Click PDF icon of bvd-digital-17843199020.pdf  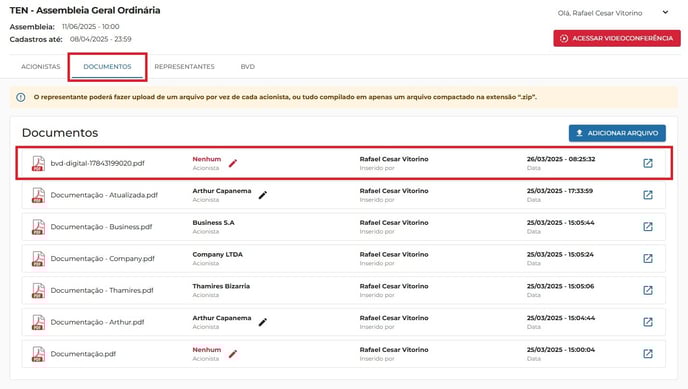[x=38, y=164]
